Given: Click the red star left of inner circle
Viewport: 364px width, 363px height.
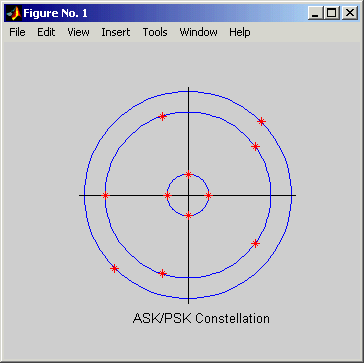Looking at the screenshot, I should point(167,196).
